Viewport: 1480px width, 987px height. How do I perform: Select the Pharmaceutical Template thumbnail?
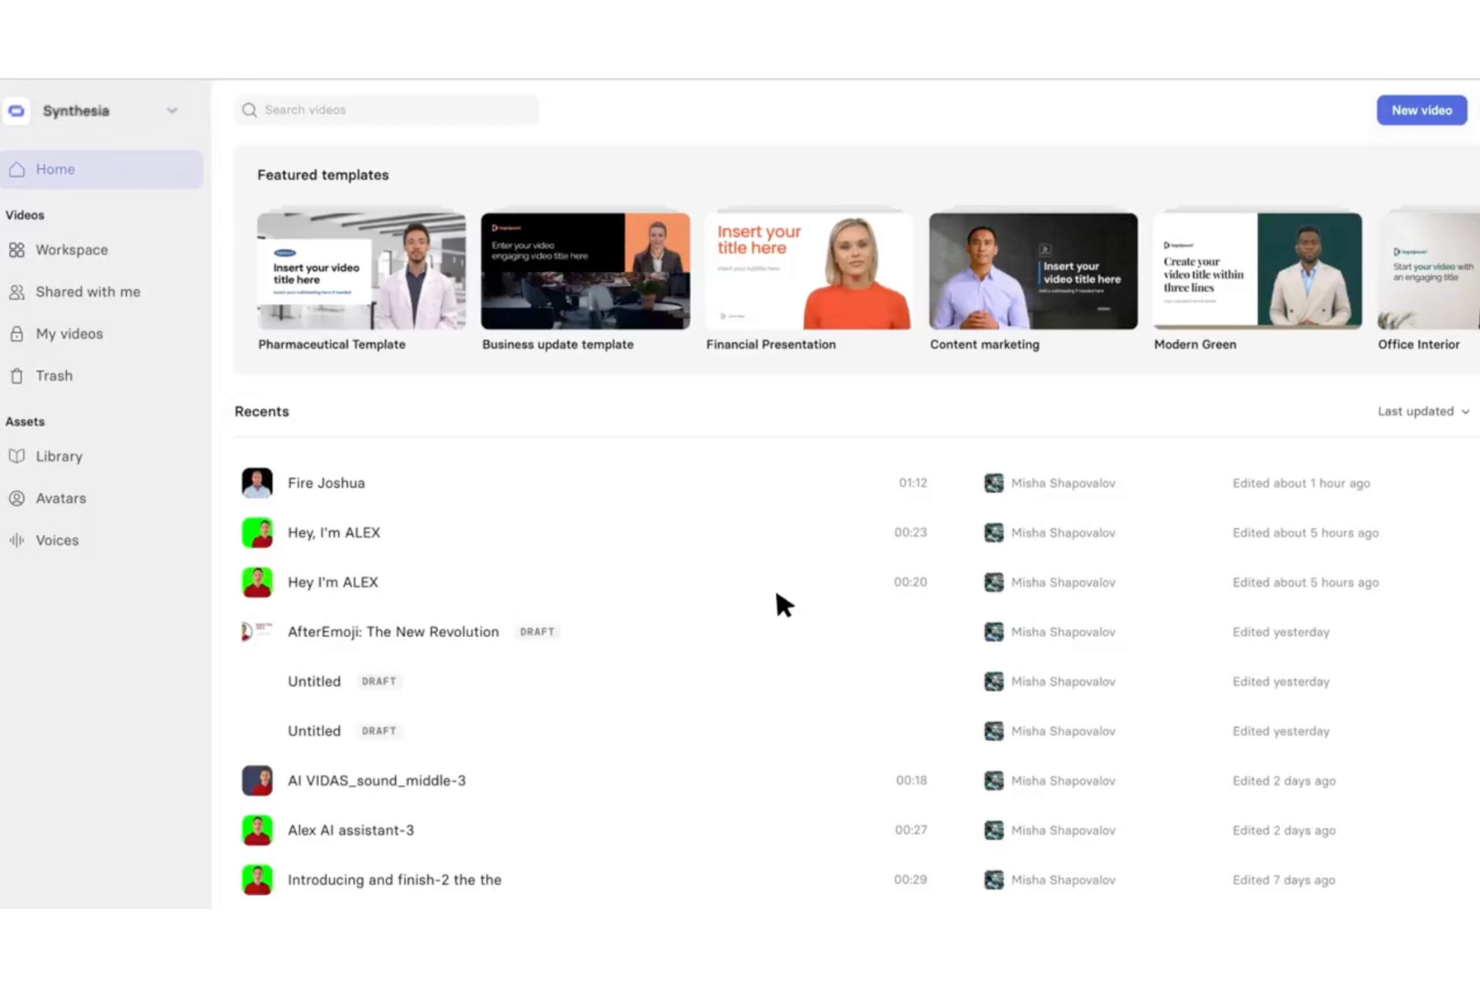[x=361, y=271]
